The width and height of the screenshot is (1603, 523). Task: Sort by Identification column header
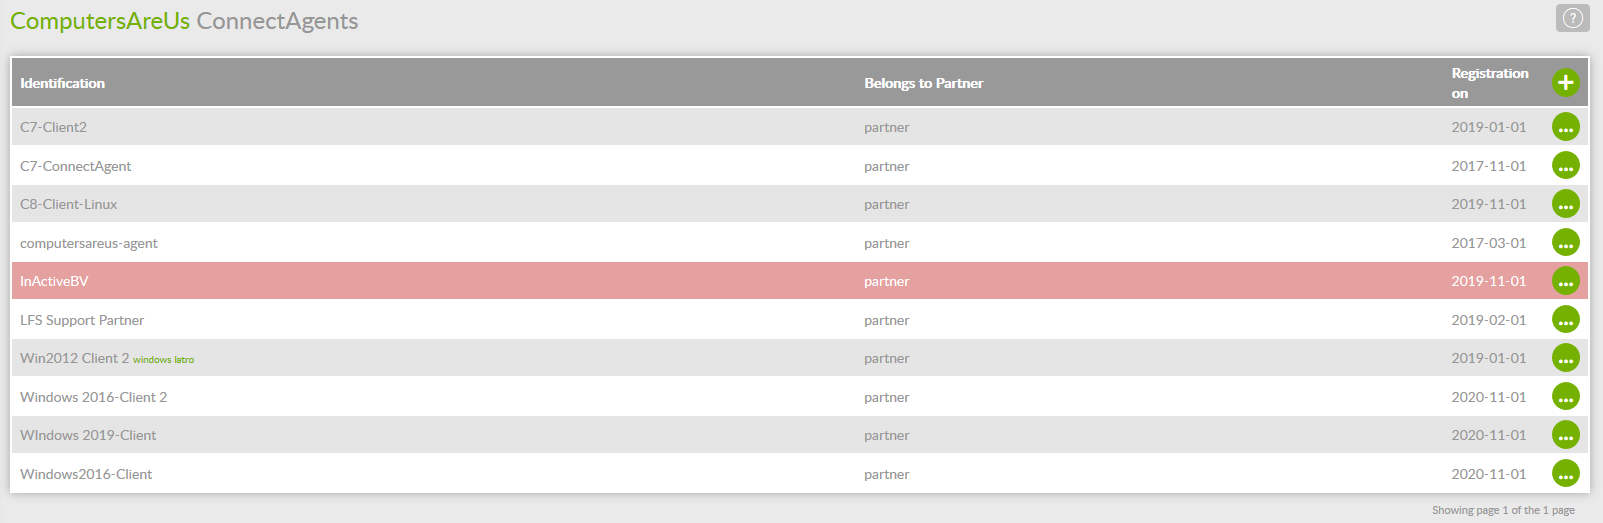click(62, 83)
